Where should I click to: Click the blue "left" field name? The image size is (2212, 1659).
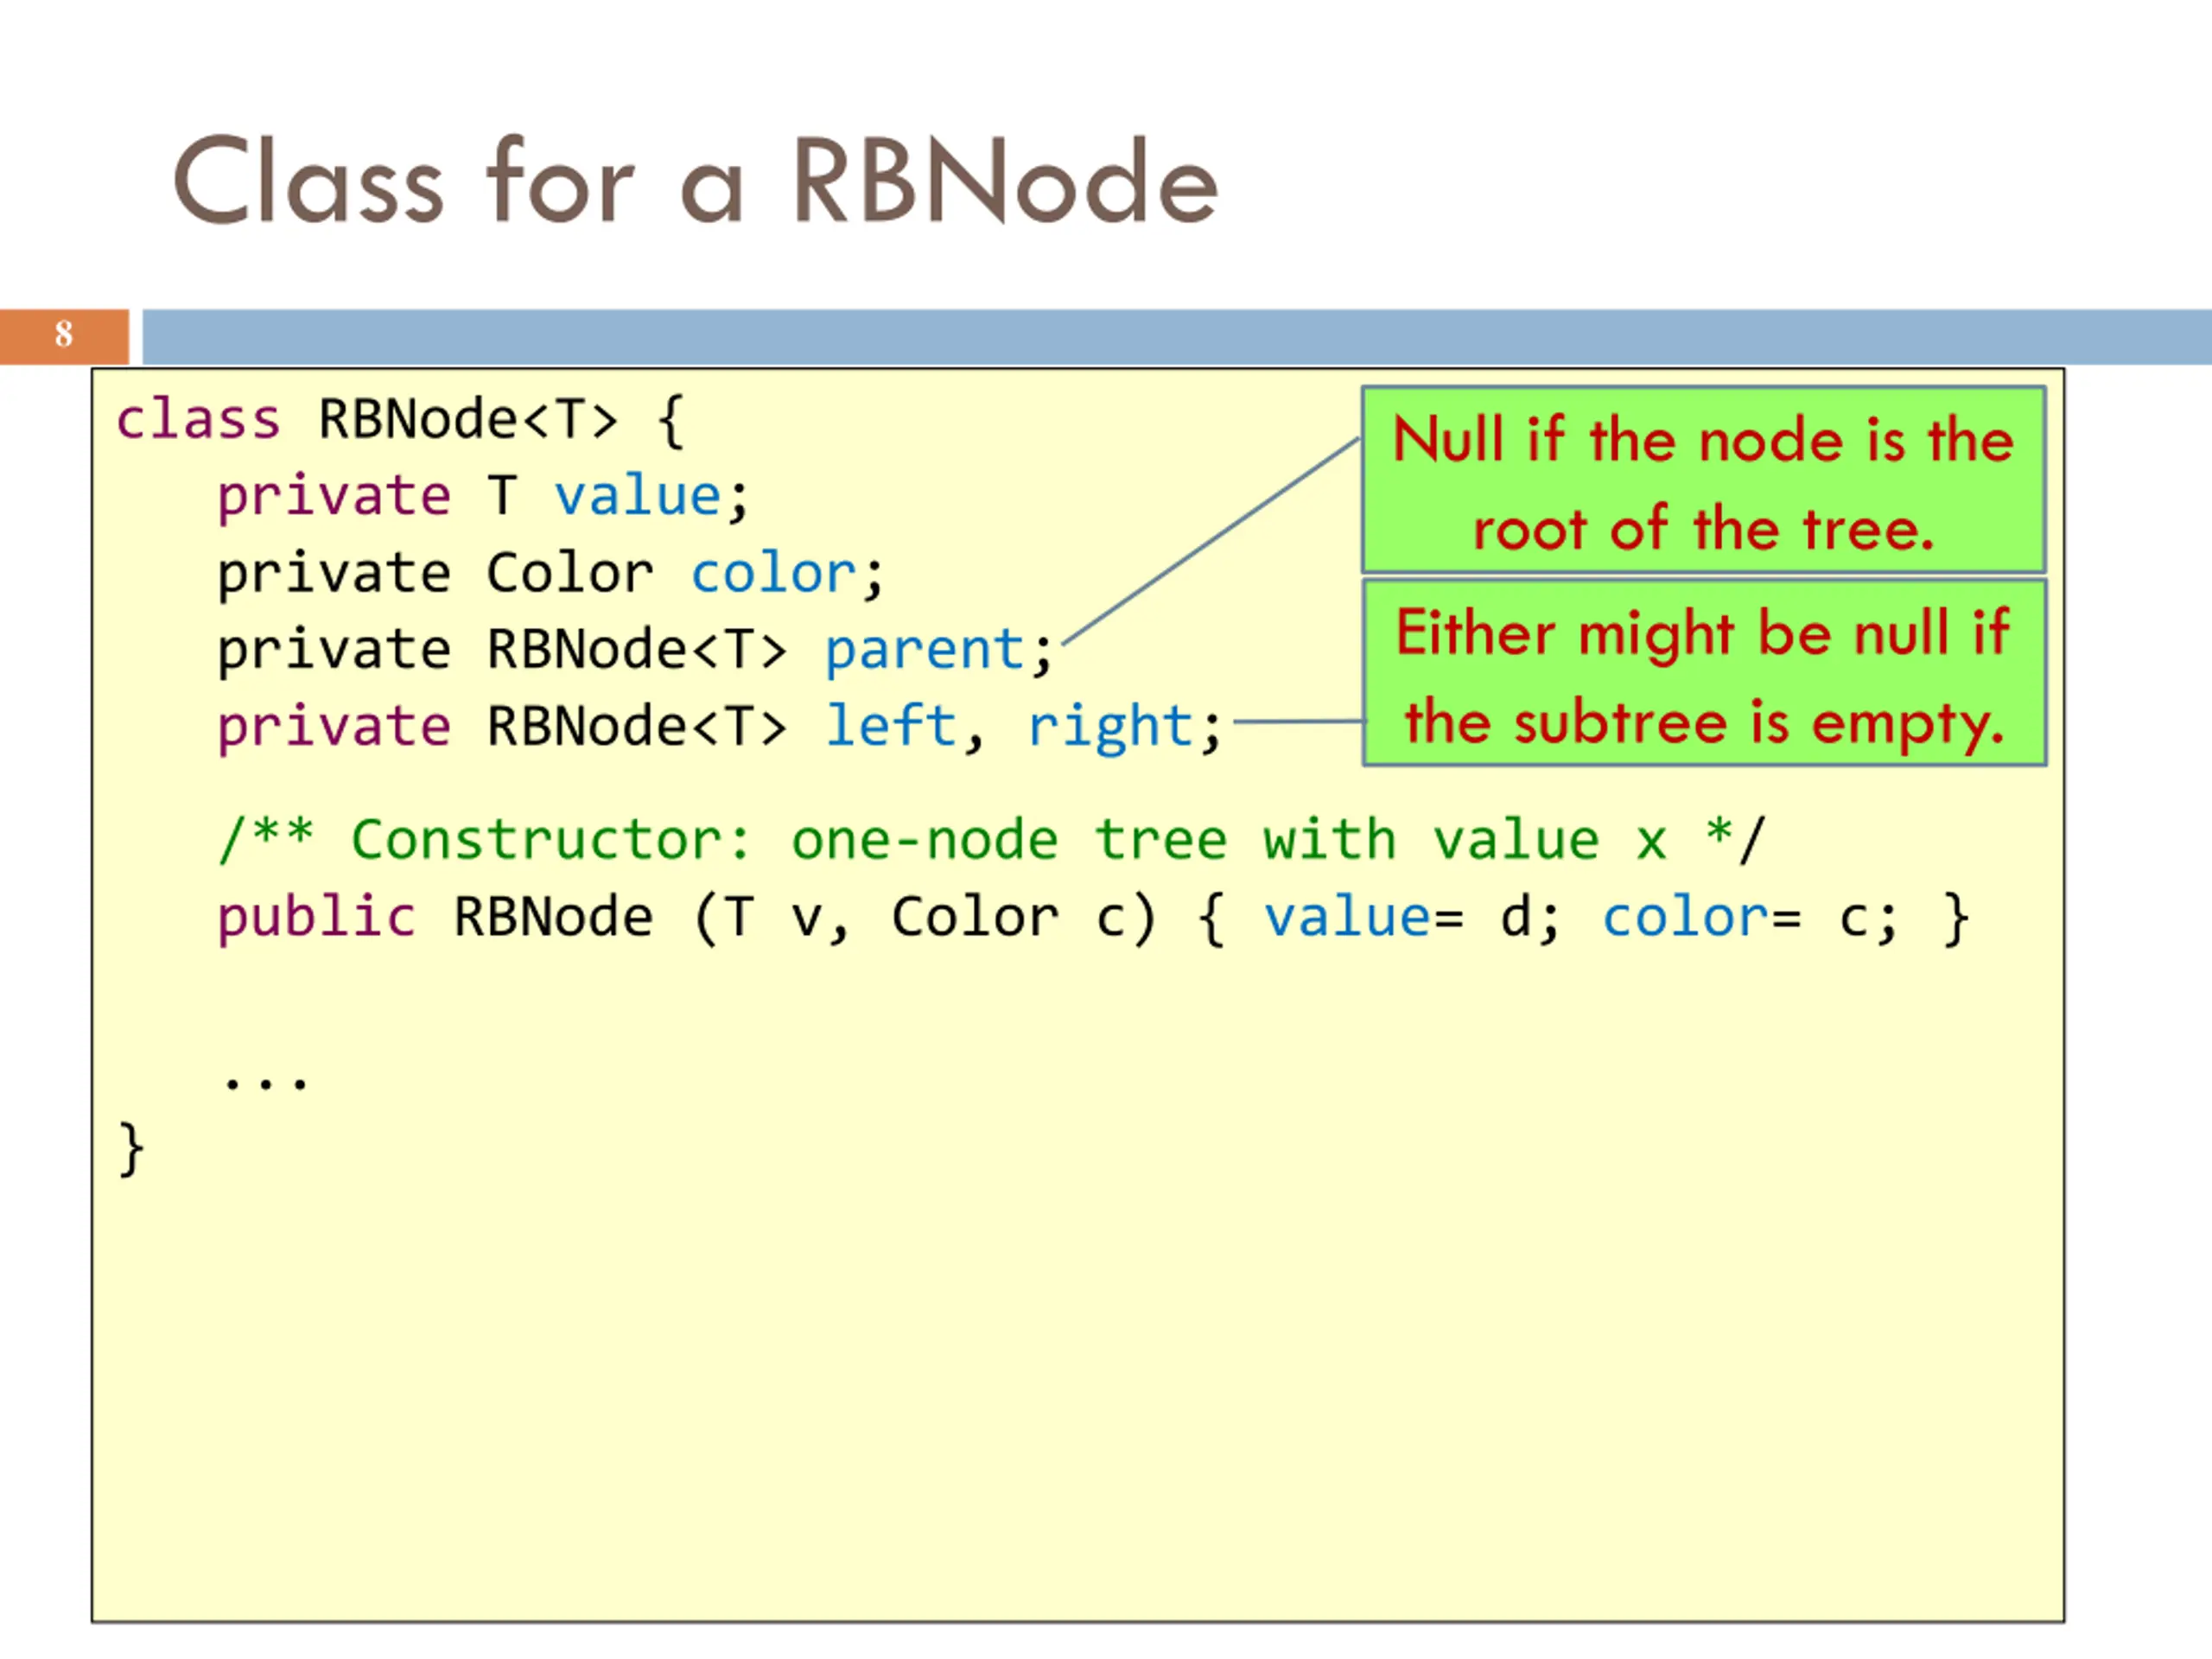pos(891,726)
